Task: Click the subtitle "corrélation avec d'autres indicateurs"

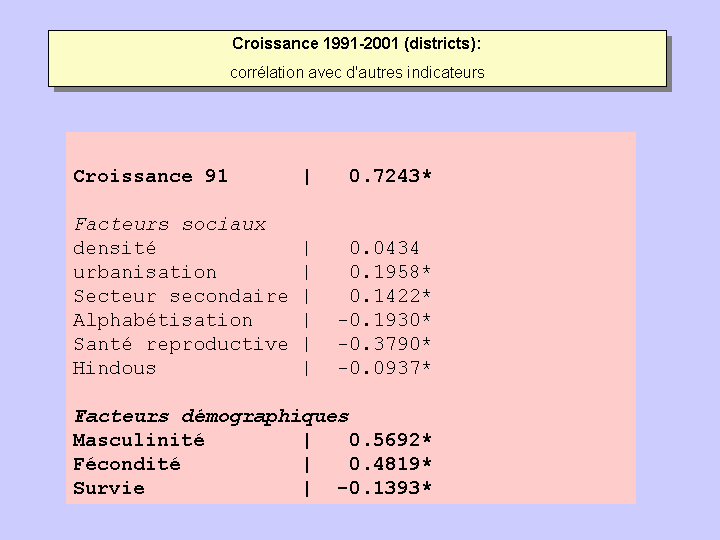Action: point(357,72)
